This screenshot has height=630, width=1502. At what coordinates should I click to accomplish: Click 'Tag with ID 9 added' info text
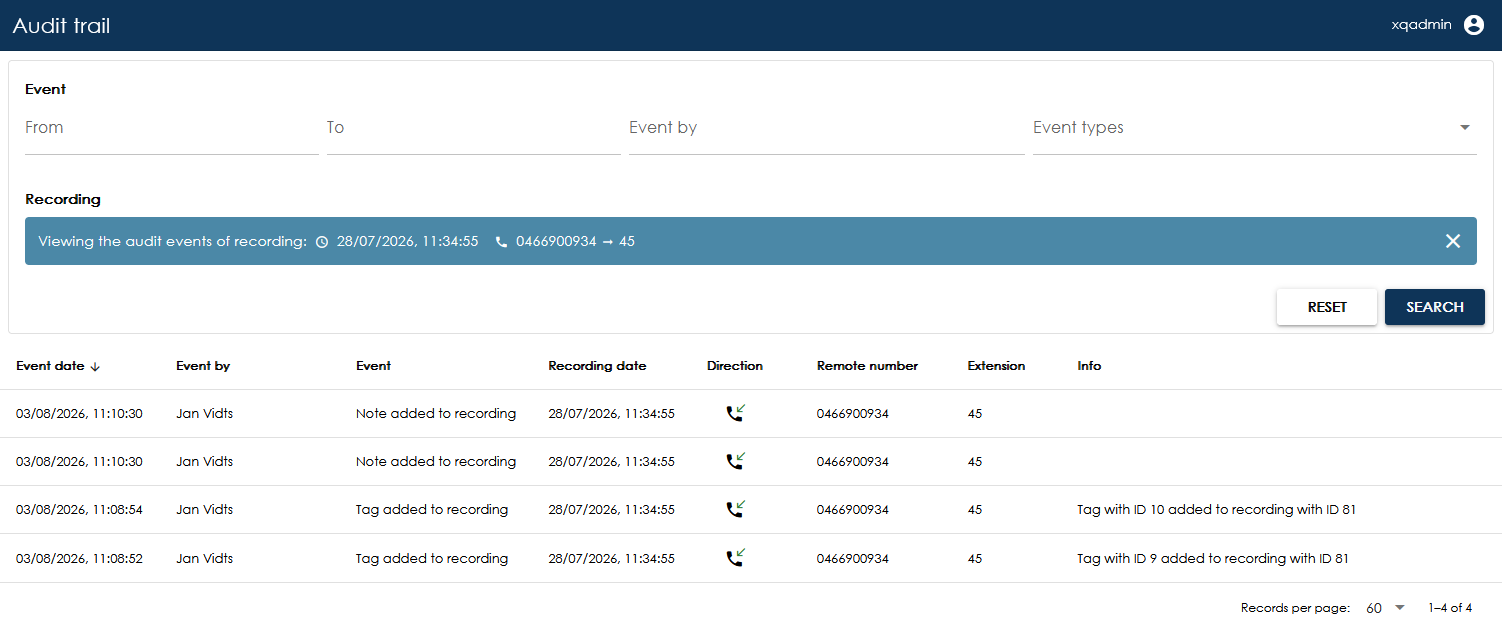pos(1213,559)
